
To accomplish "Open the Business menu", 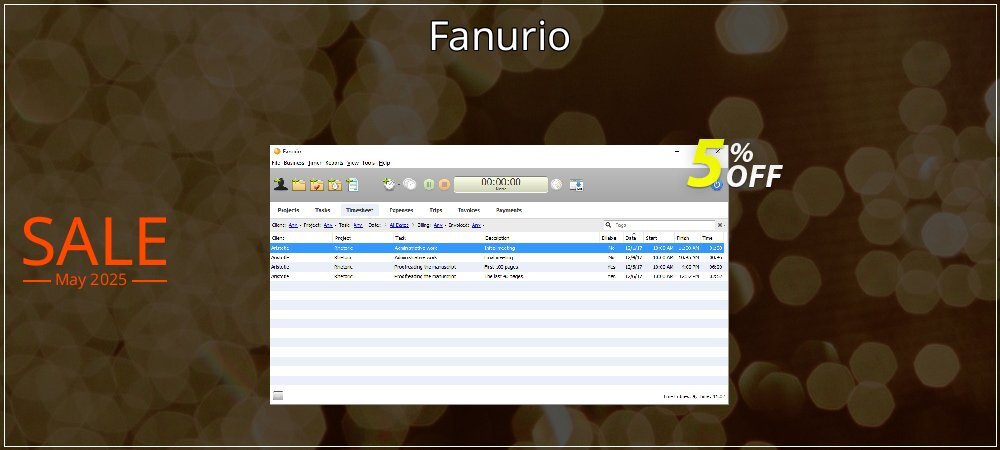I will [294, 163].
